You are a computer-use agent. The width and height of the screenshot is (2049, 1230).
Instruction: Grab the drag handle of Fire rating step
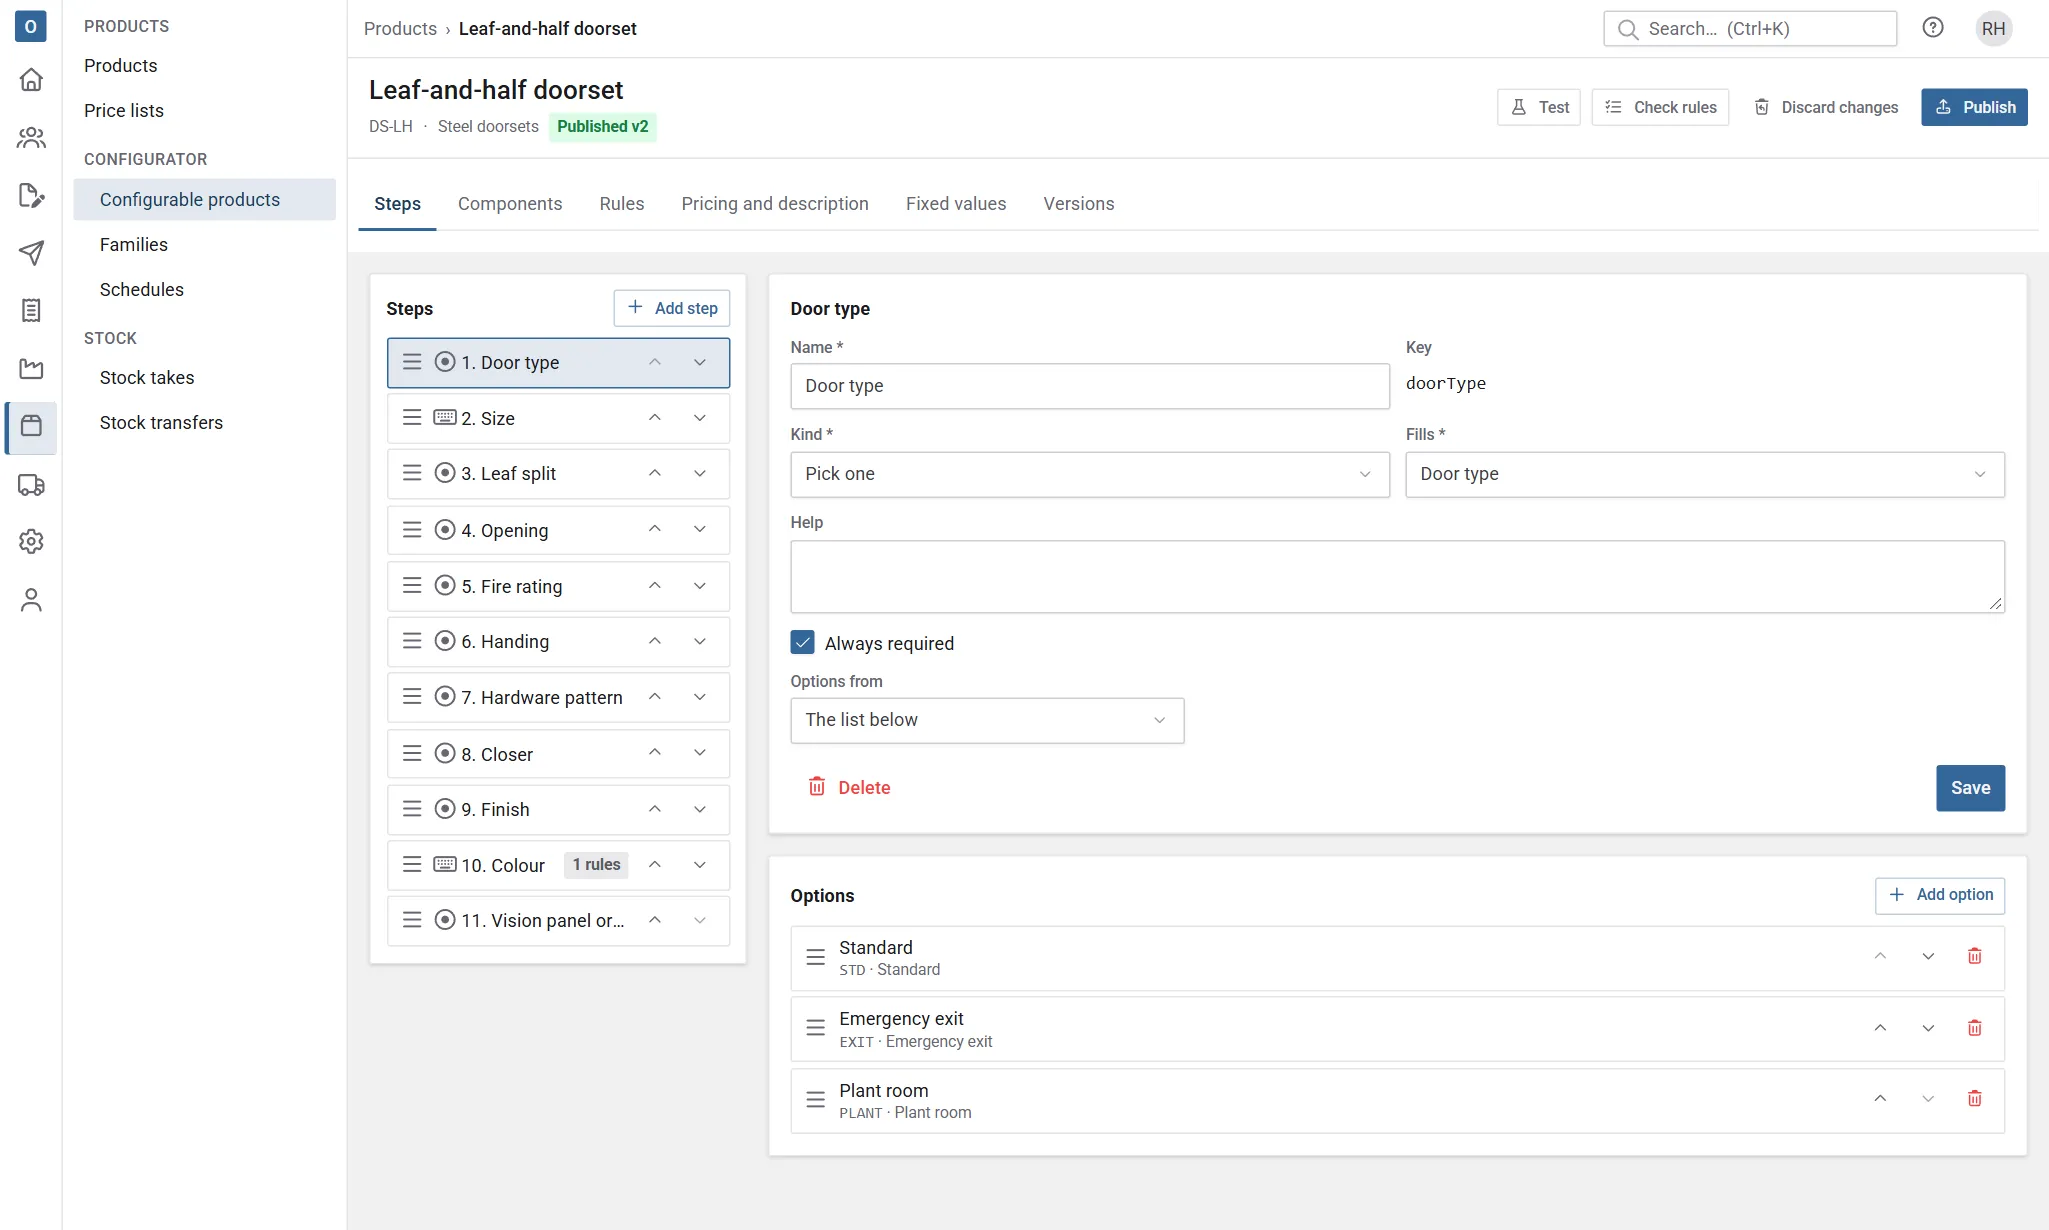(411, 586)
